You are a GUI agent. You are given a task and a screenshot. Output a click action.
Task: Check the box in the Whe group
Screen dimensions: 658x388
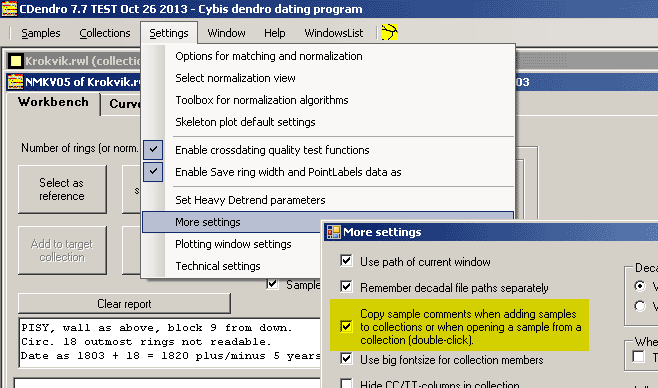pyautogui.click(x=639, y=357)
